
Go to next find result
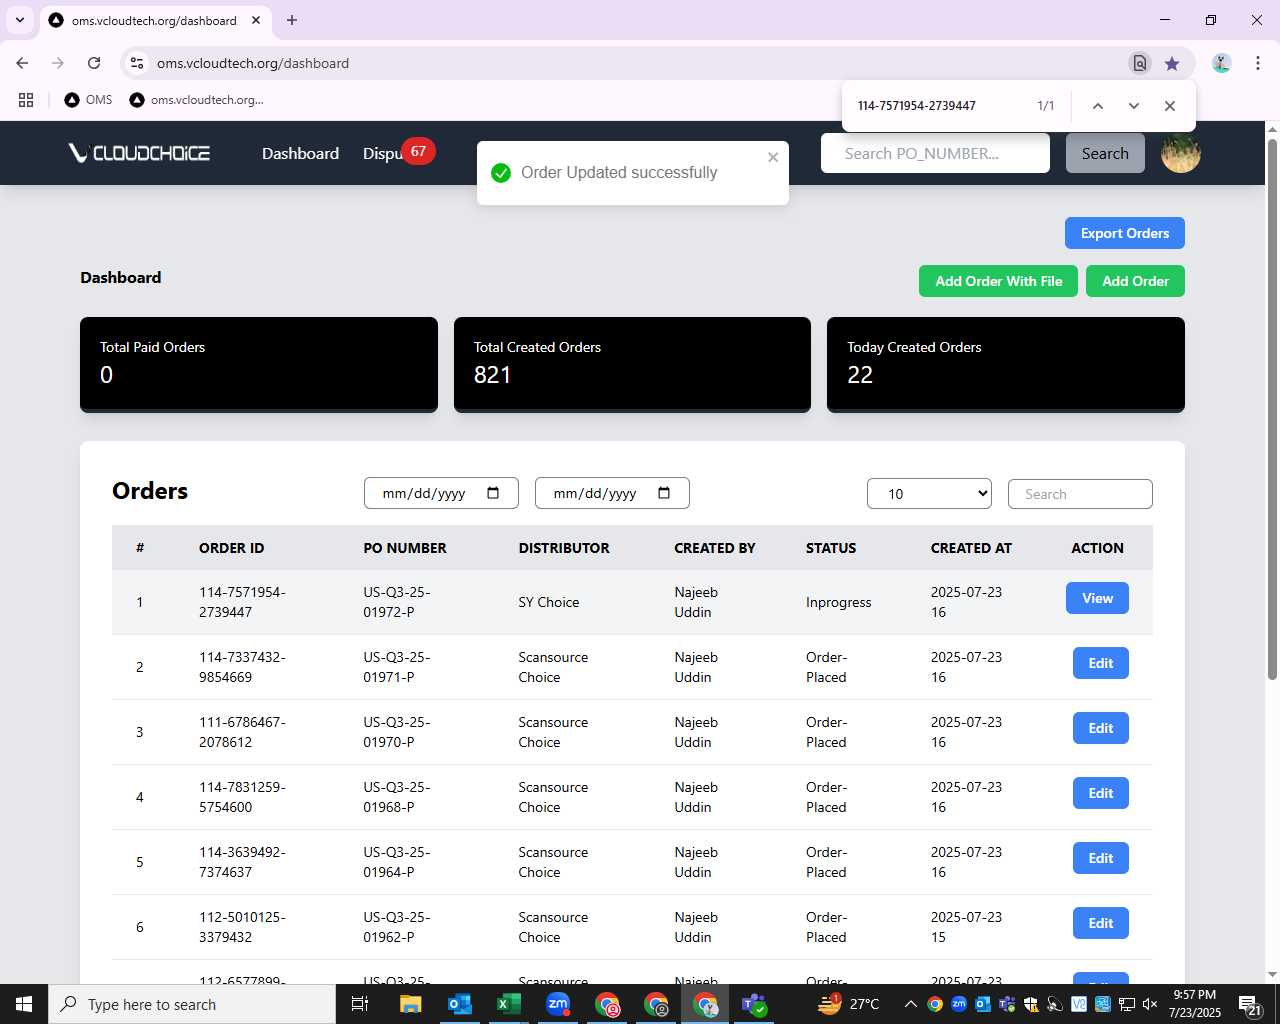click(x=1133, y=106)
